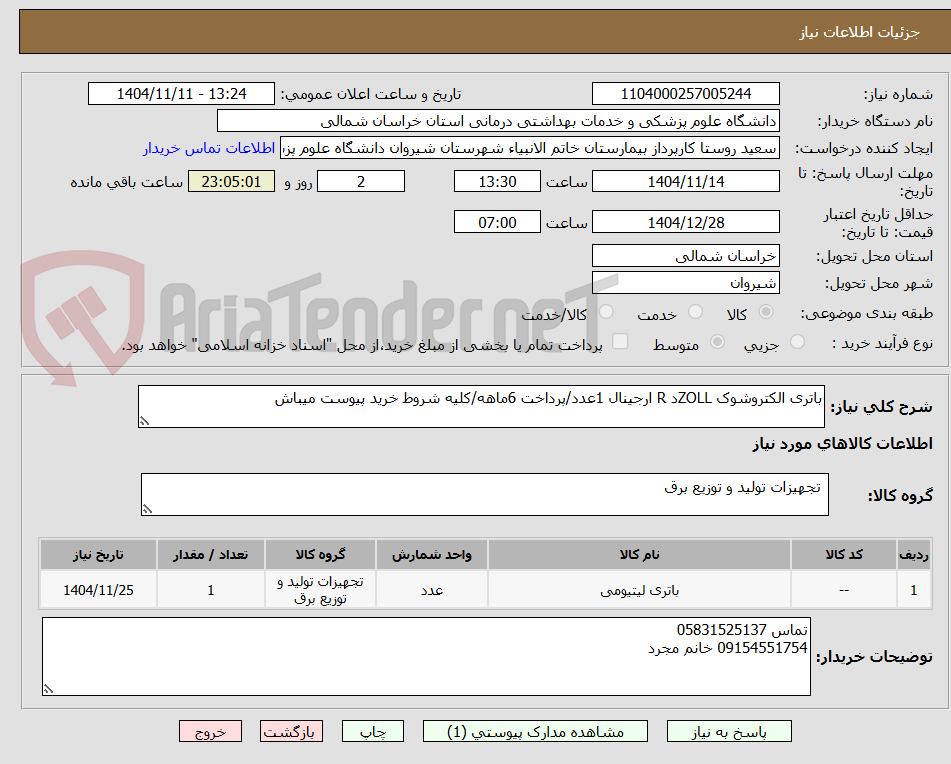951x764 pixels.
Task: Click the باتری لیتیومی item name cell
Action: pyautogui.click(x=639, y=590)
